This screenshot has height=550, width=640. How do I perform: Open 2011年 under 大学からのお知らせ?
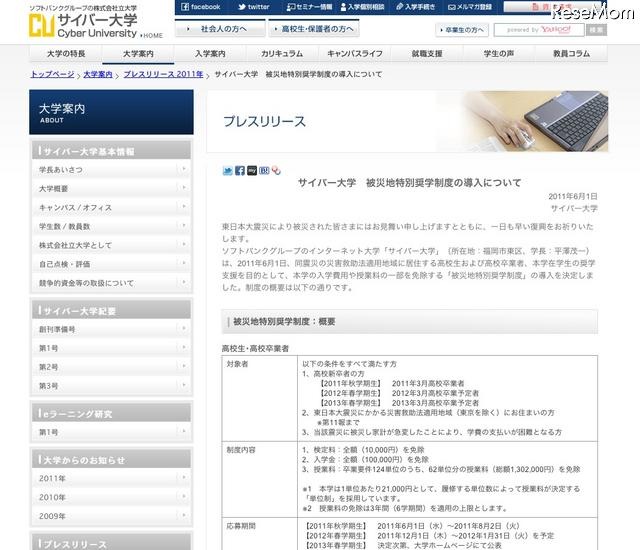point(111,478)
